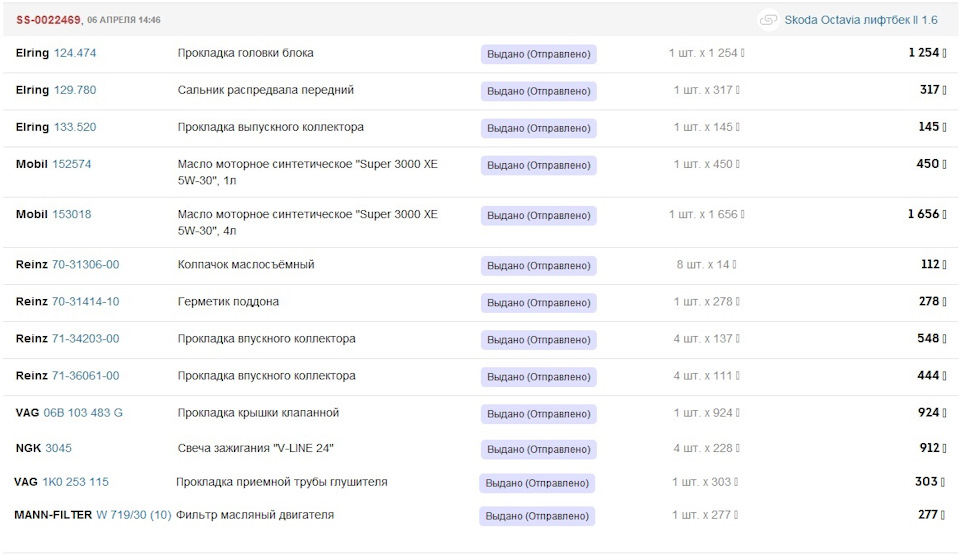Open MANN-FILTER part W 719/30 (10)

coord(134,515)
